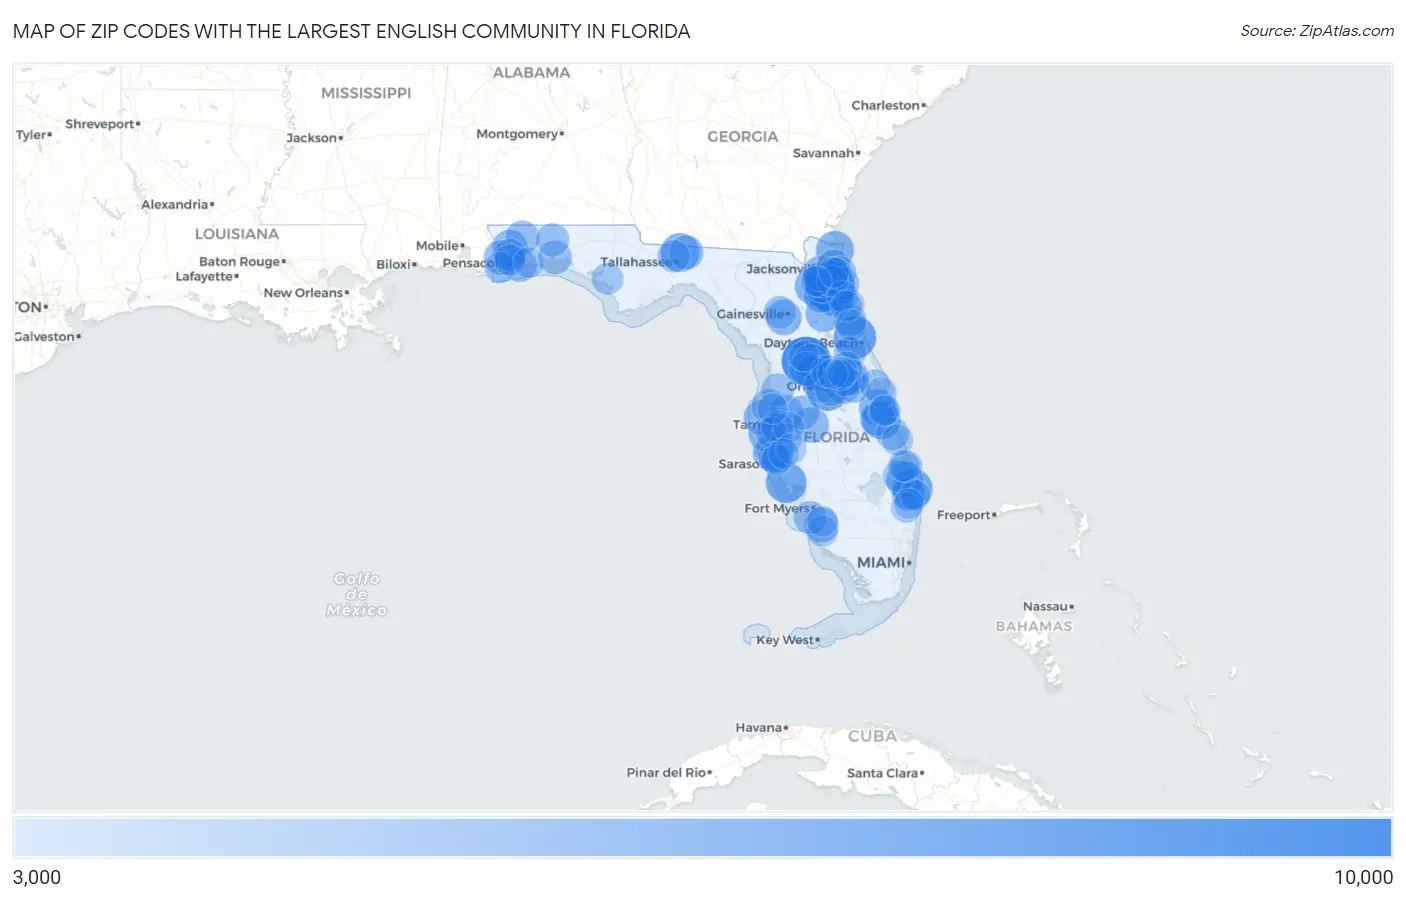
Task: Click the 10,000 legend maximum label
Action: (1363, 877)
